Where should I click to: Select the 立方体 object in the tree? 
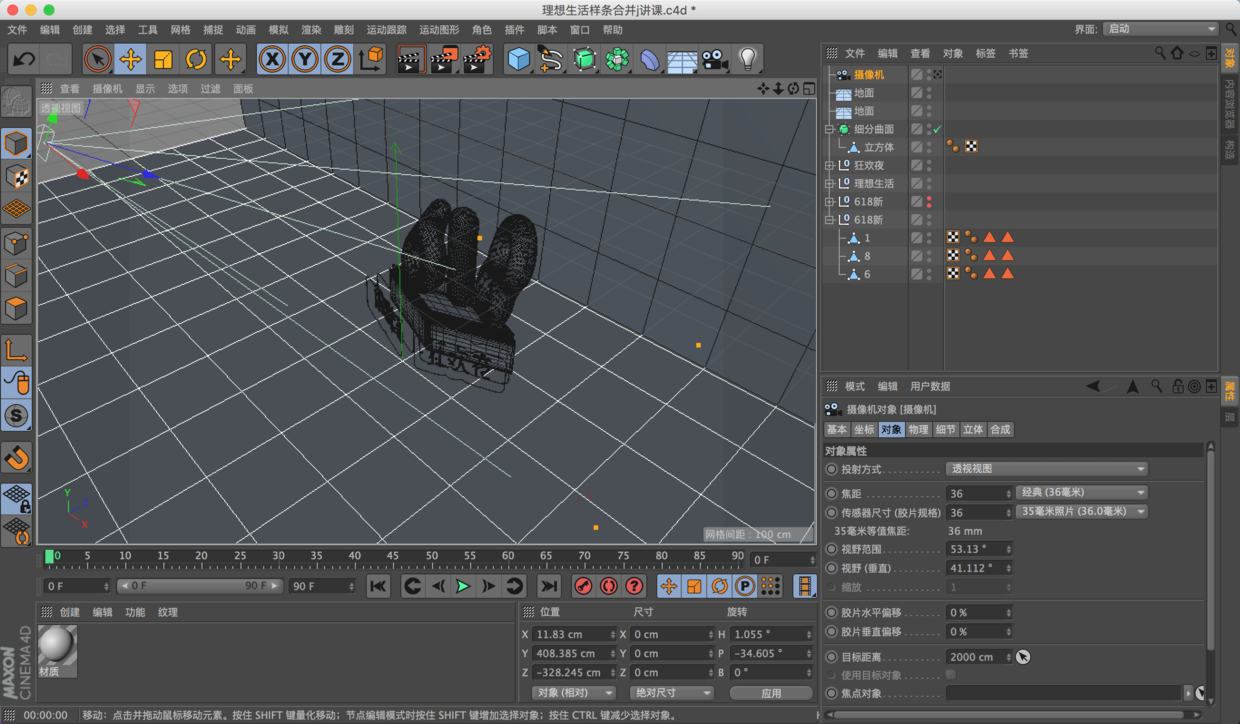pos(879,147)
